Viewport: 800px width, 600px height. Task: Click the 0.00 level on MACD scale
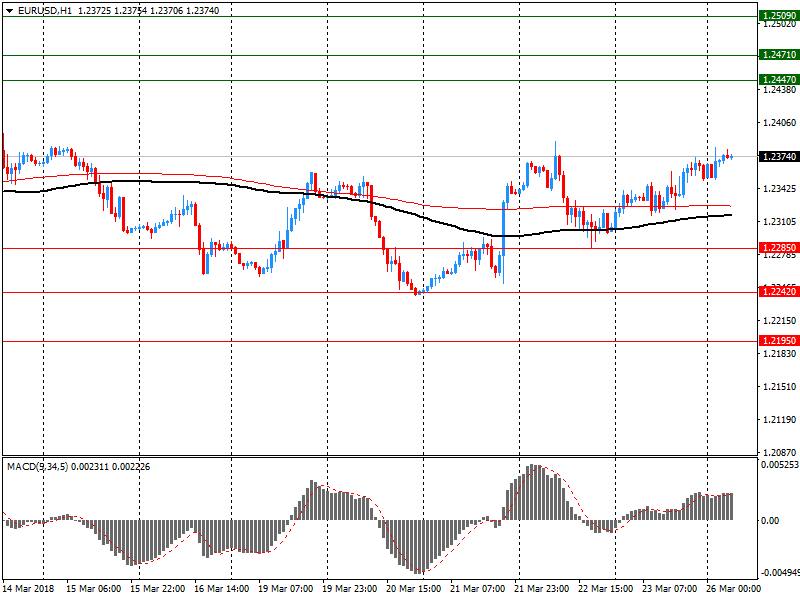tap(771, 521)
